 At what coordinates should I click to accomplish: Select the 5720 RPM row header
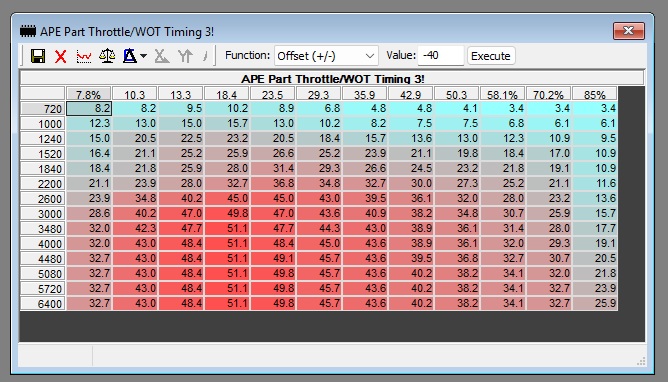[x=43, y=289]
